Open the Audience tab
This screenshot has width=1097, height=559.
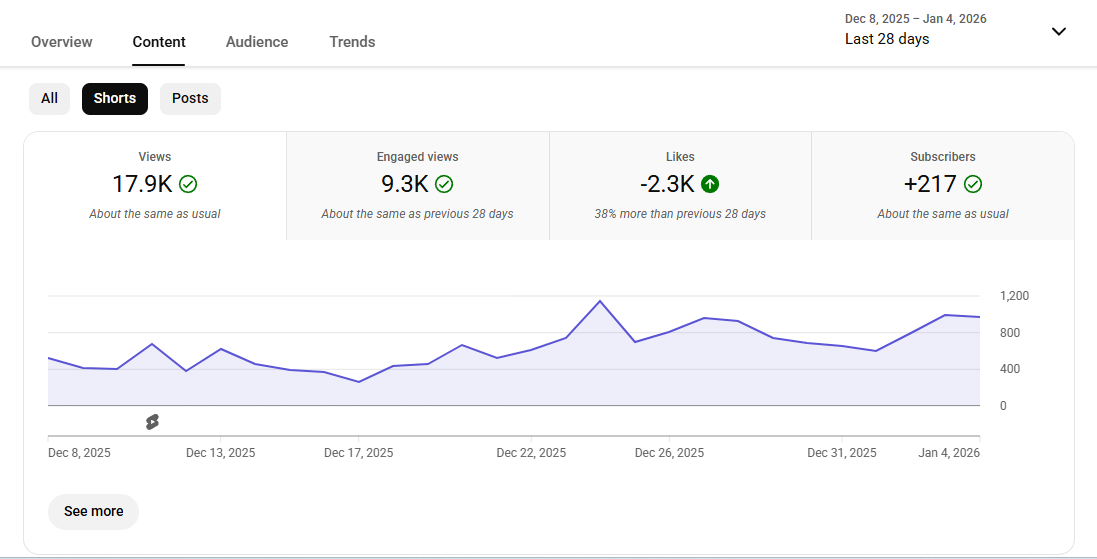coord(257,42)
